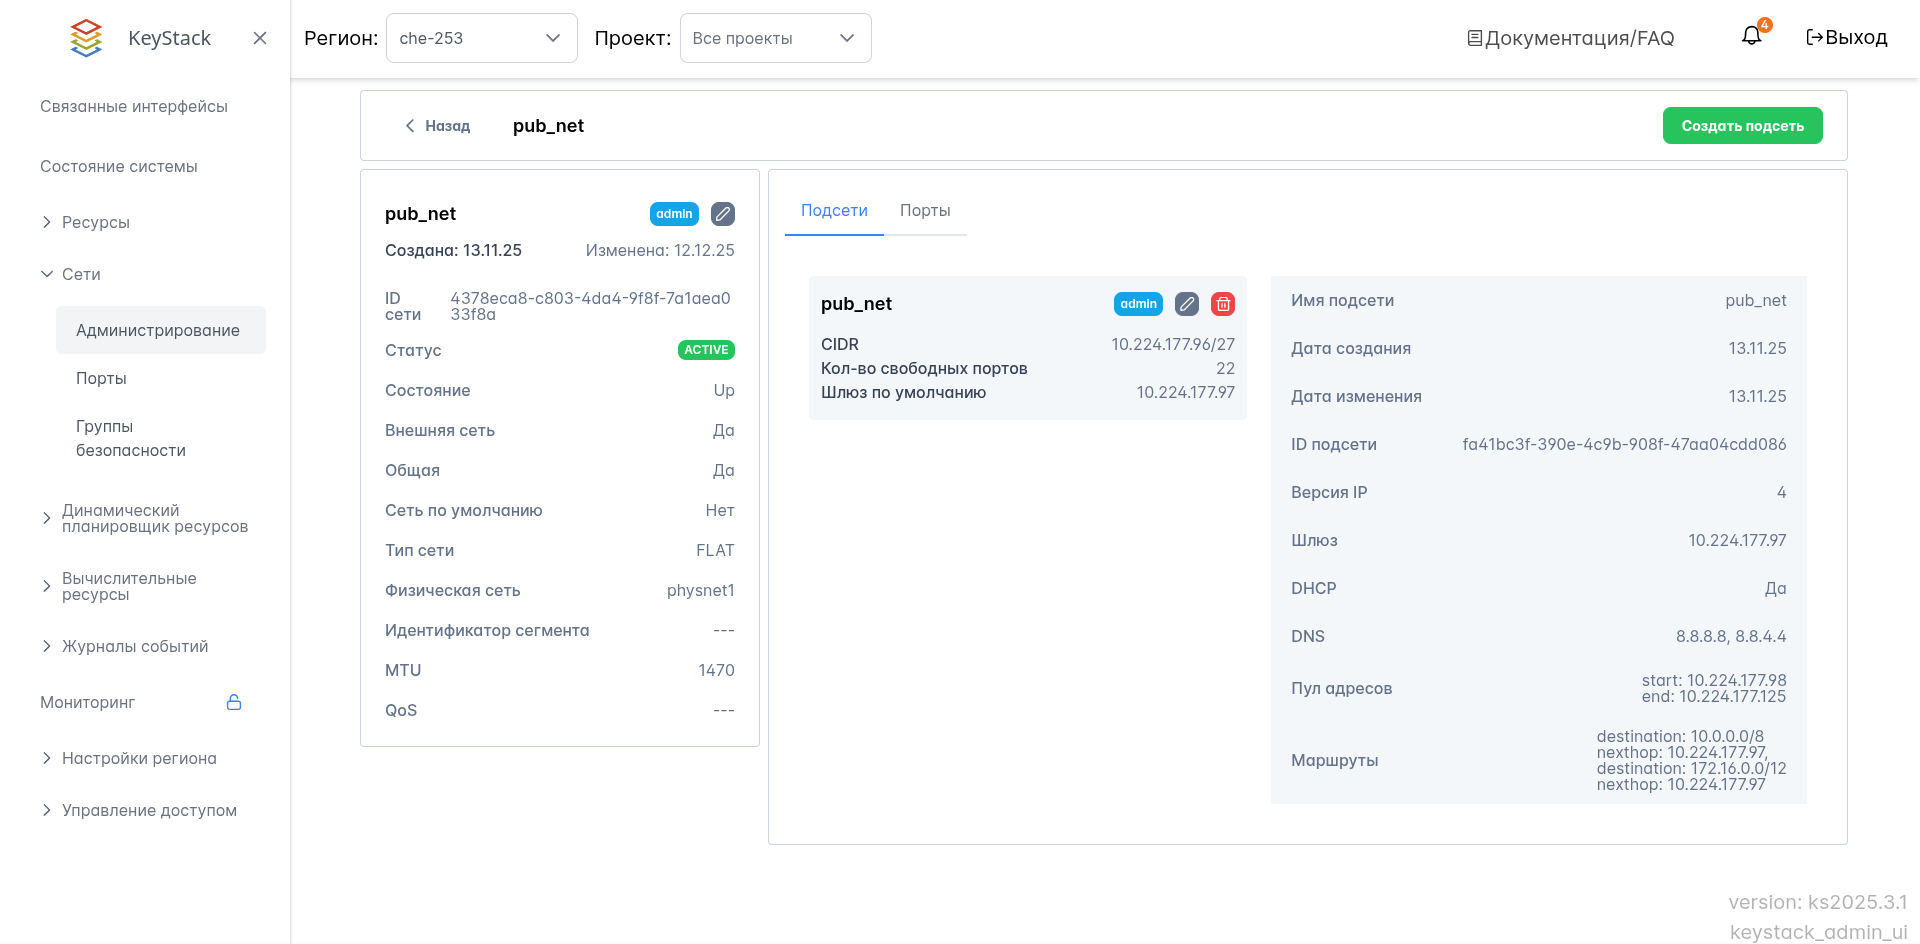Delete the pub_net subnet with trash icon

1223,304
